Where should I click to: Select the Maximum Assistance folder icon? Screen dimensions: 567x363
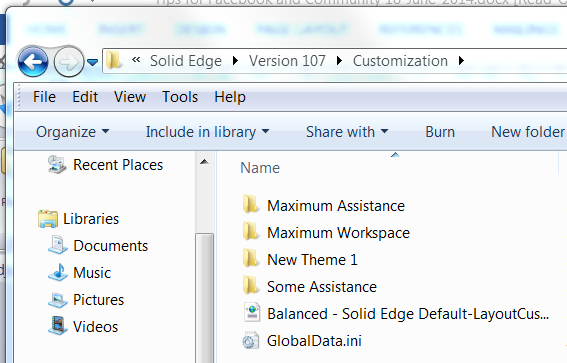pyautogui.click(x=250, y=205)
